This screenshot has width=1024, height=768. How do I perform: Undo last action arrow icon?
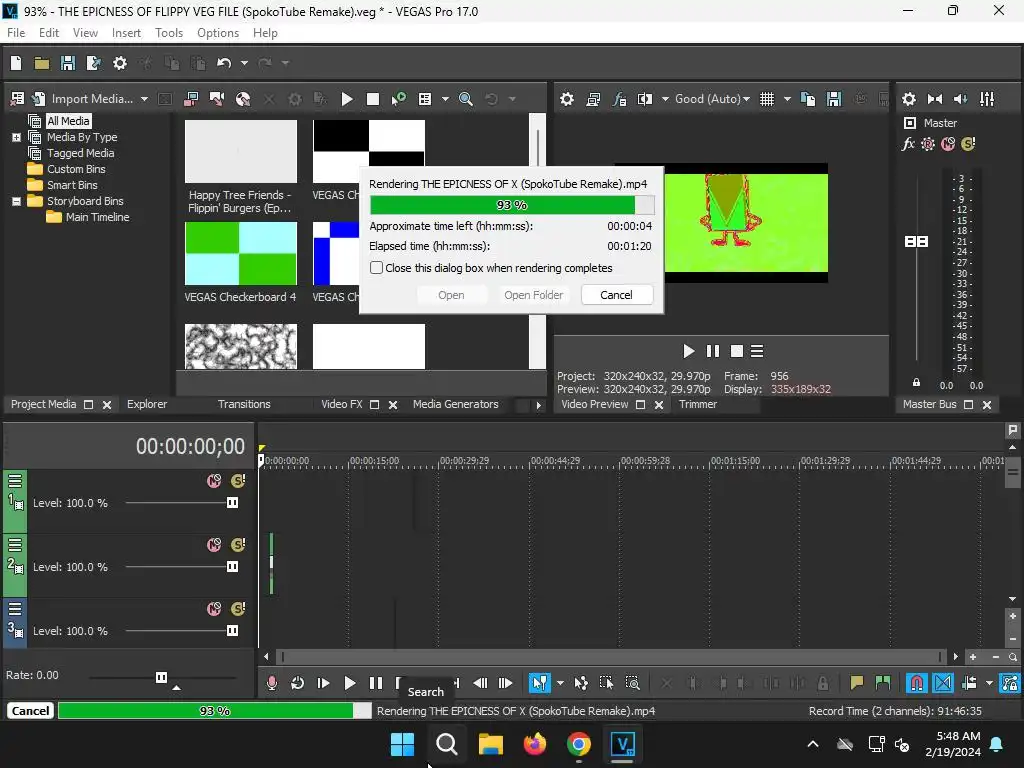224,63
